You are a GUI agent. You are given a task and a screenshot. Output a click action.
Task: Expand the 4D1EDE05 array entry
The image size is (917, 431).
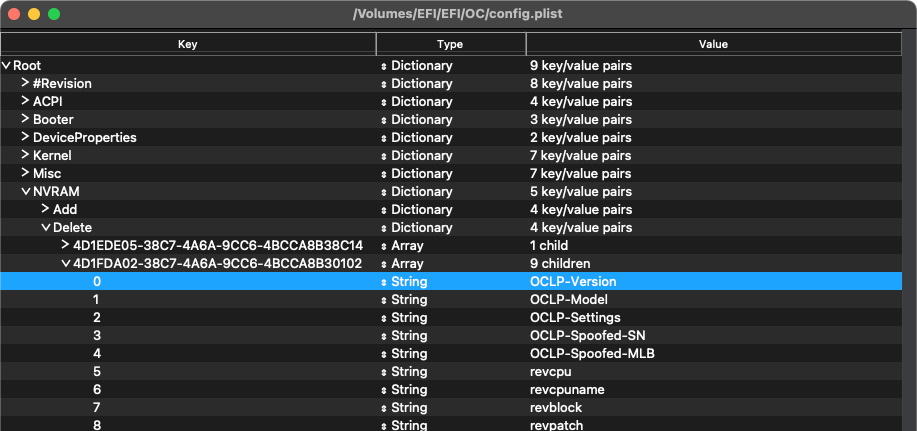pos(65,246)
